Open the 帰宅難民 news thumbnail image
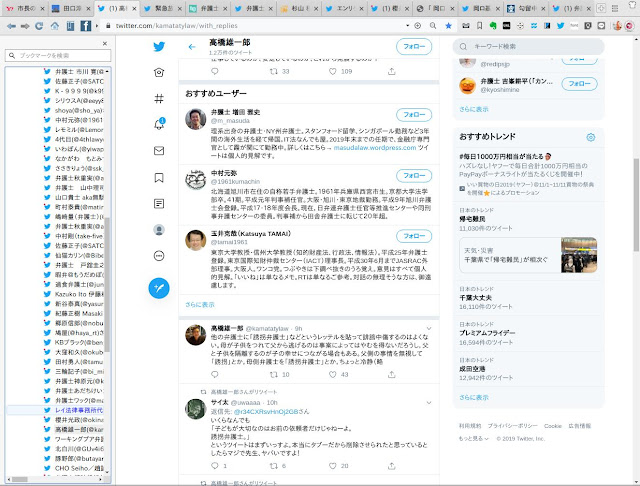The width and height of the screenshot is (640, 486). click(579, 255)
